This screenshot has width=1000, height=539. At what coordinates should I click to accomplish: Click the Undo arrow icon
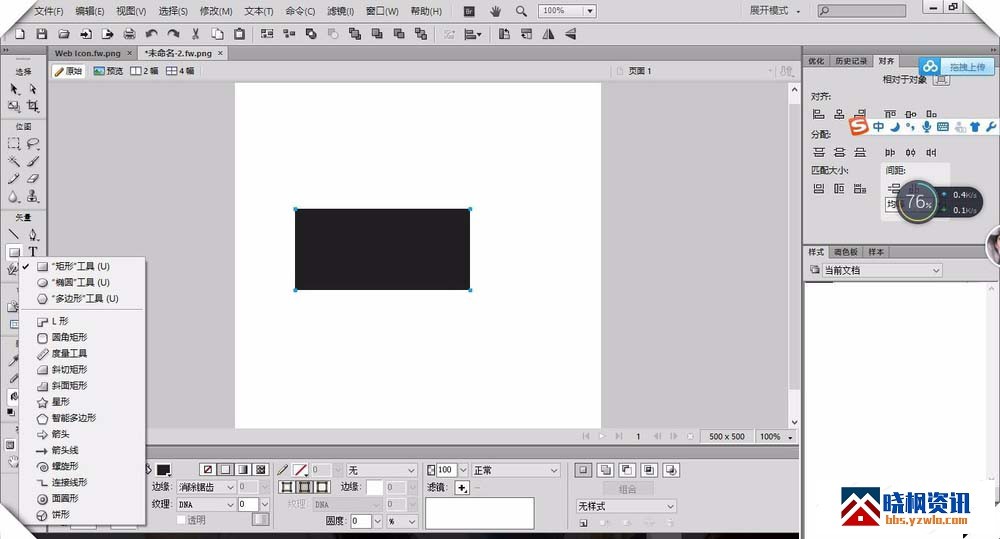point(151,34)
